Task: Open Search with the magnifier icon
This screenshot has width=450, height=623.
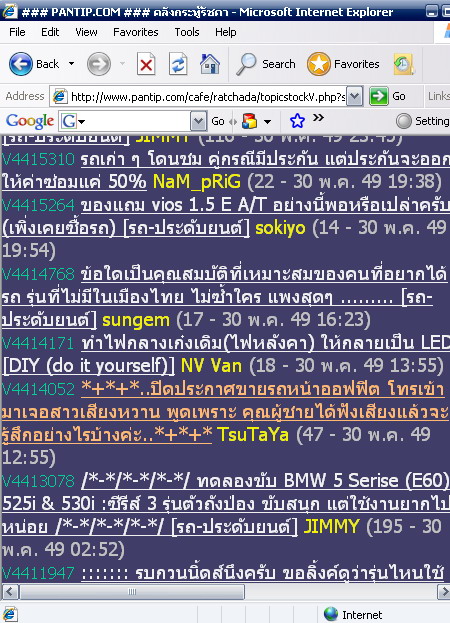Action: pyautogui.click(x=246, y=64)
